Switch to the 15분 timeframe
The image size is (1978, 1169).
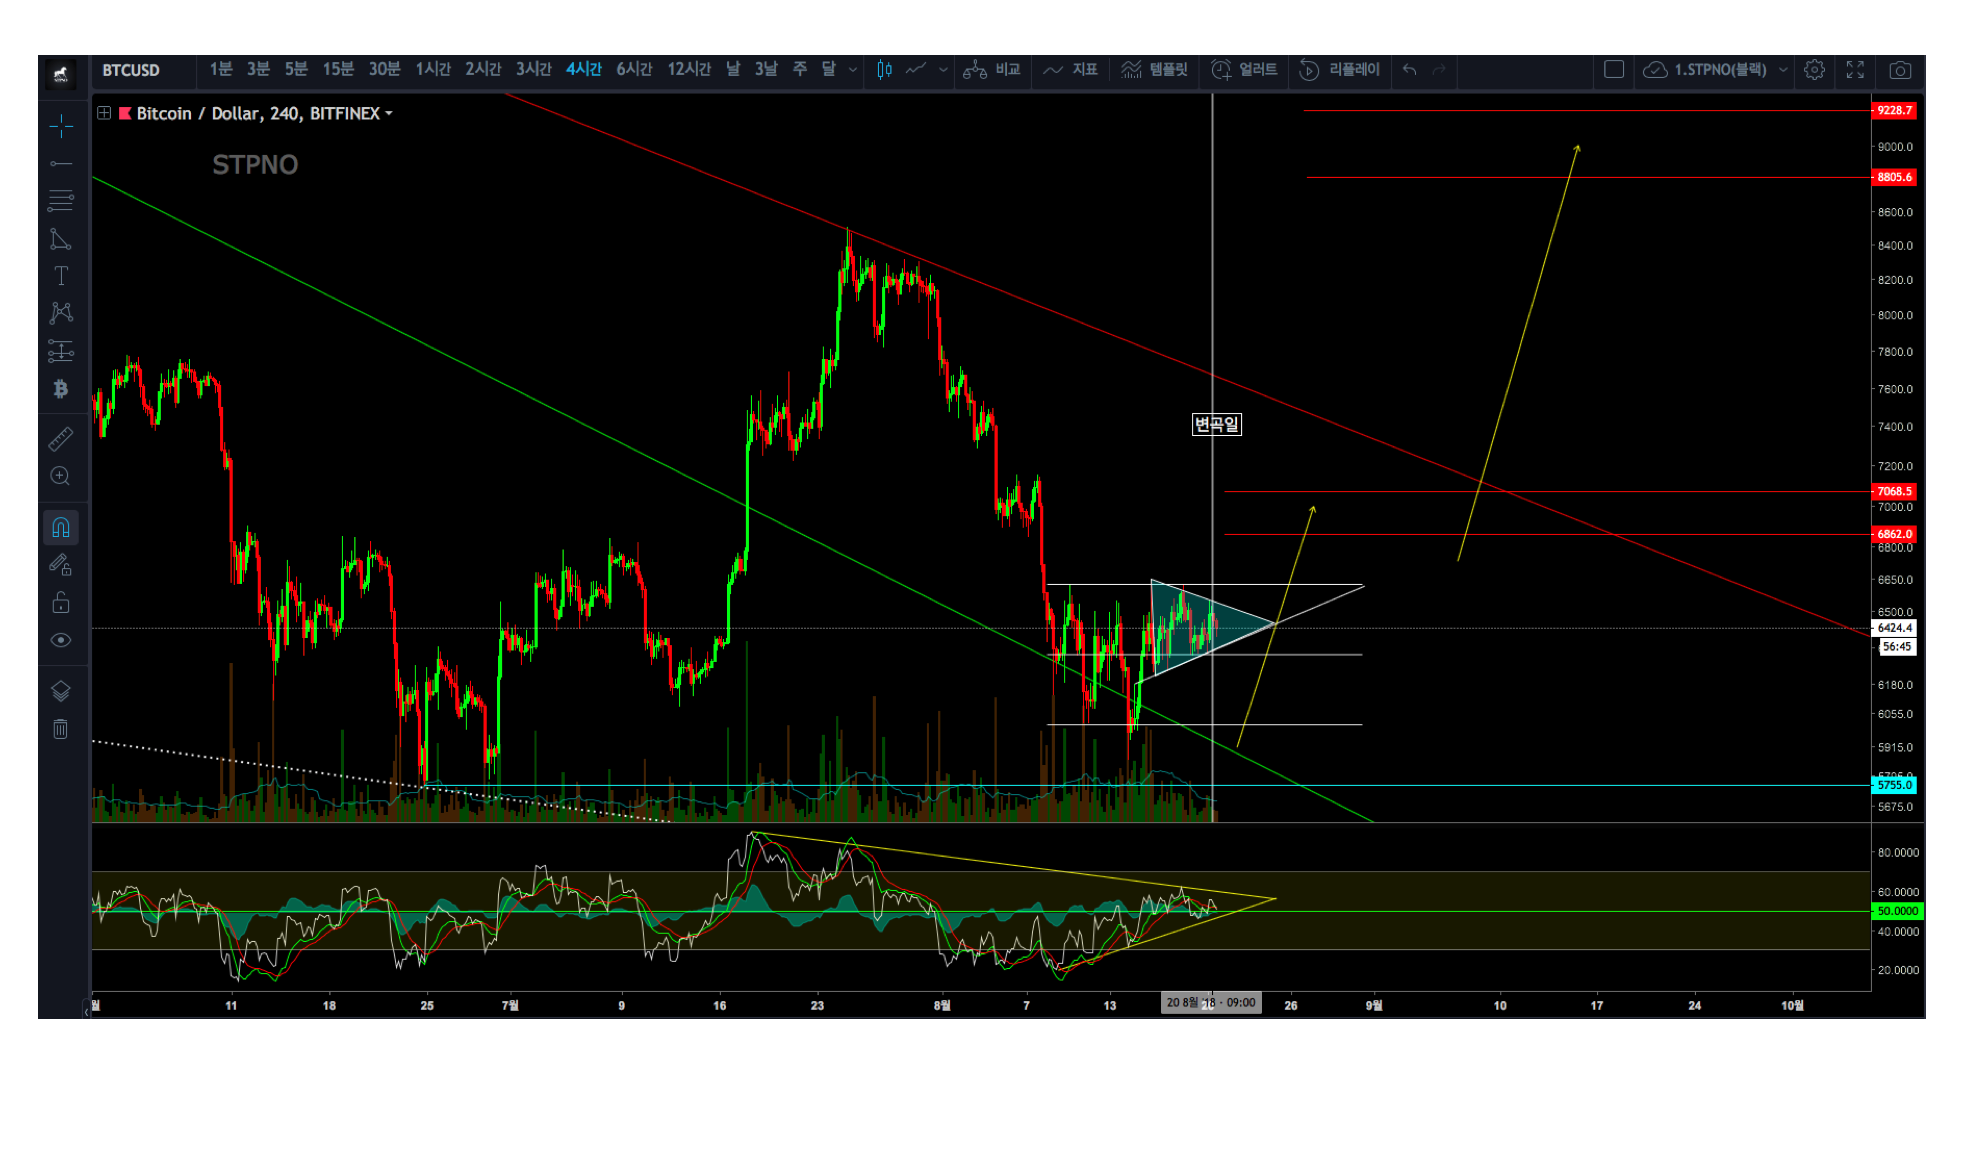338,69
